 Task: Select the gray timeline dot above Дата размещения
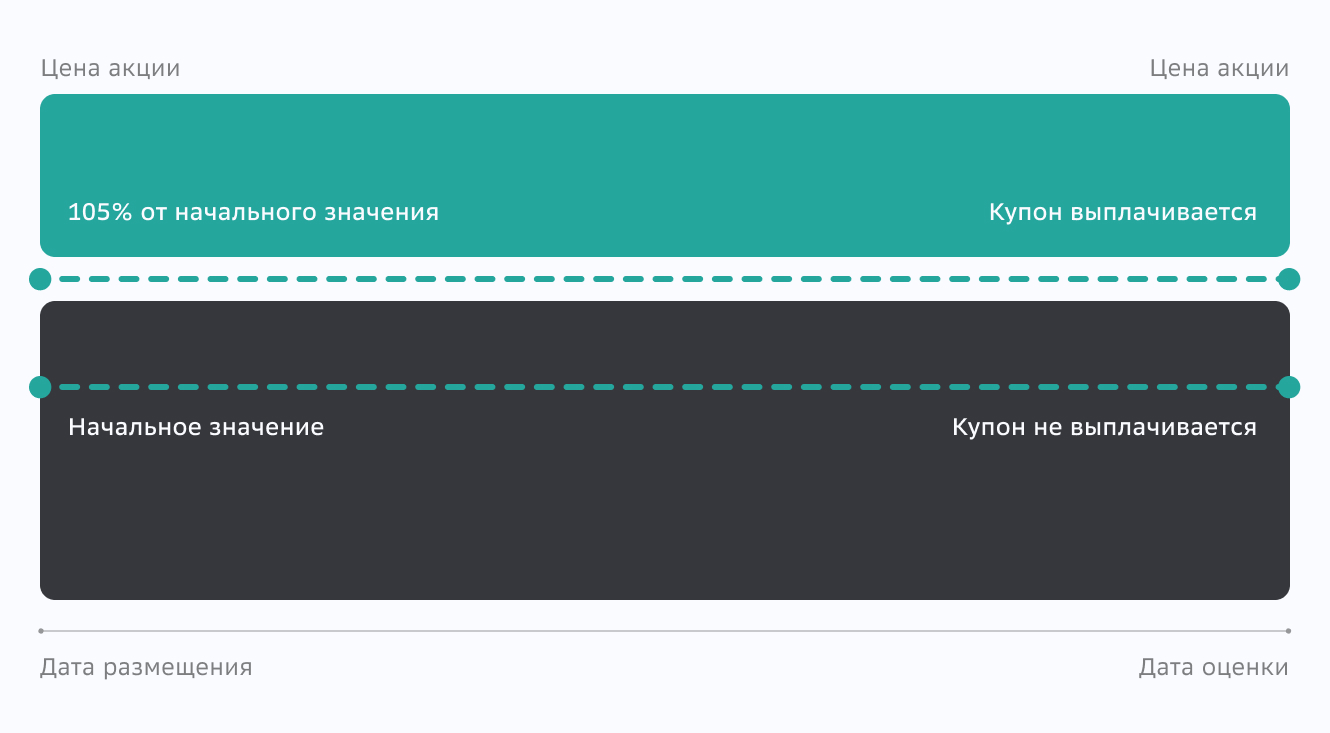click(x=41, y=631)
